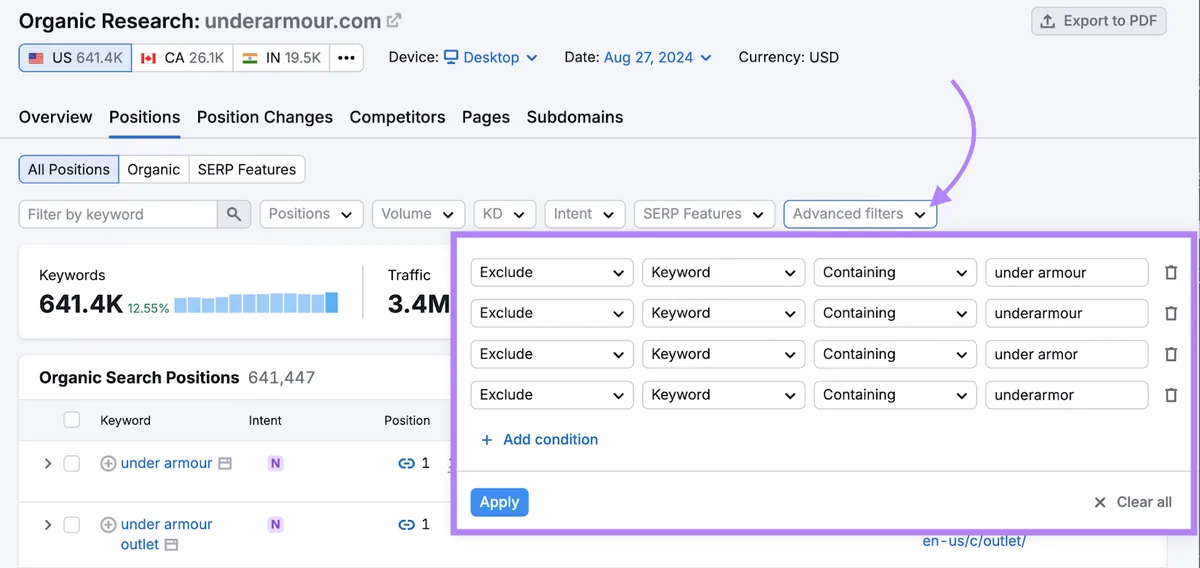Click the keyword filter search magnifier button
The height and width of the screenshot is (568, 1200).
click(x=234, y=214)
